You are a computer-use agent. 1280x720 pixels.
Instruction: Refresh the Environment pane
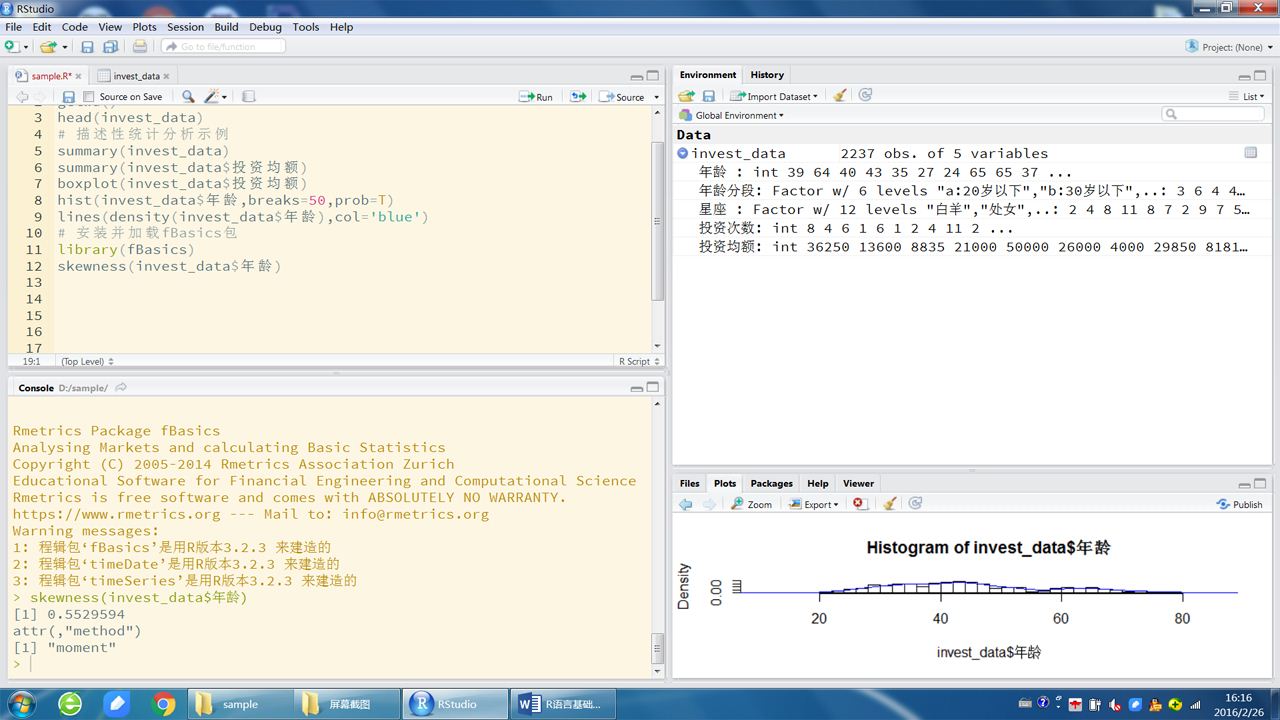click(x=865, y=95)
